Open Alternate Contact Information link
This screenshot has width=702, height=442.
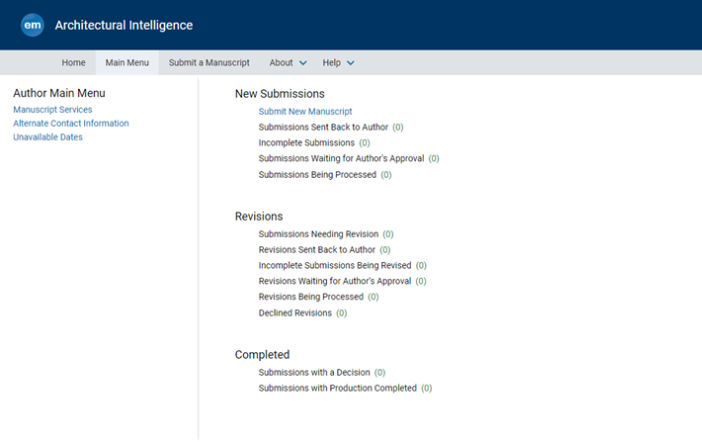coord(71,123)
